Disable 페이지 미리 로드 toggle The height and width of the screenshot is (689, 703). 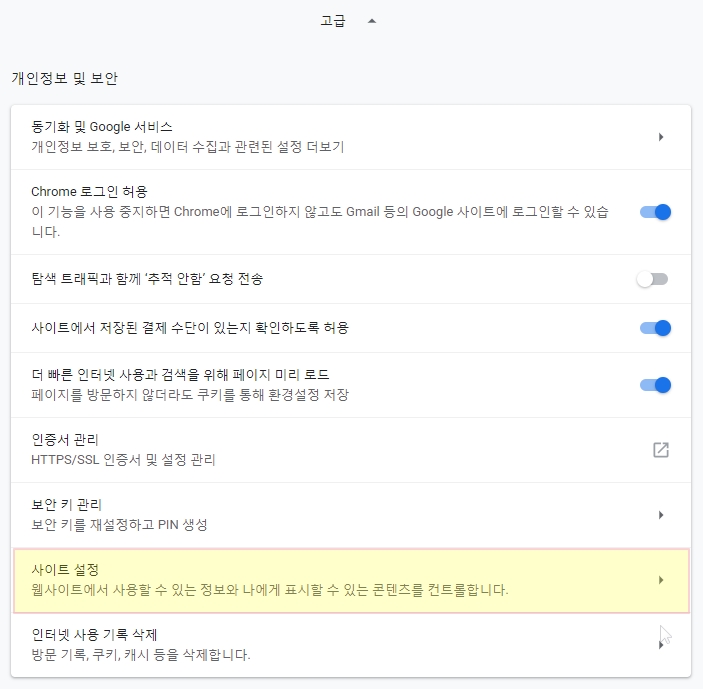click(x=655, y=385)
